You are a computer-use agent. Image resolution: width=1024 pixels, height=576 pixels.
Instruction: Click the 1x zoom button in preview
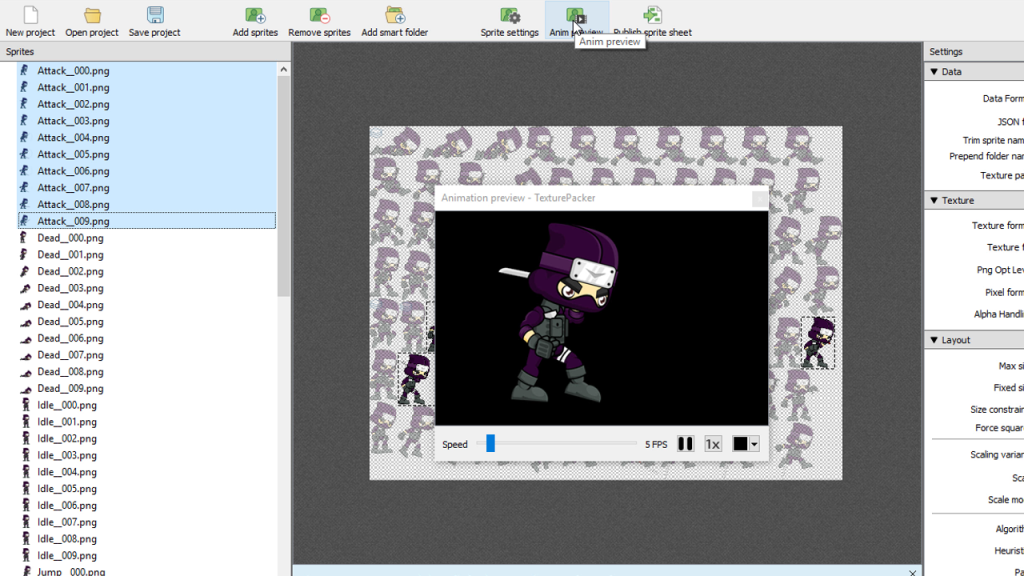click(712, 444)
